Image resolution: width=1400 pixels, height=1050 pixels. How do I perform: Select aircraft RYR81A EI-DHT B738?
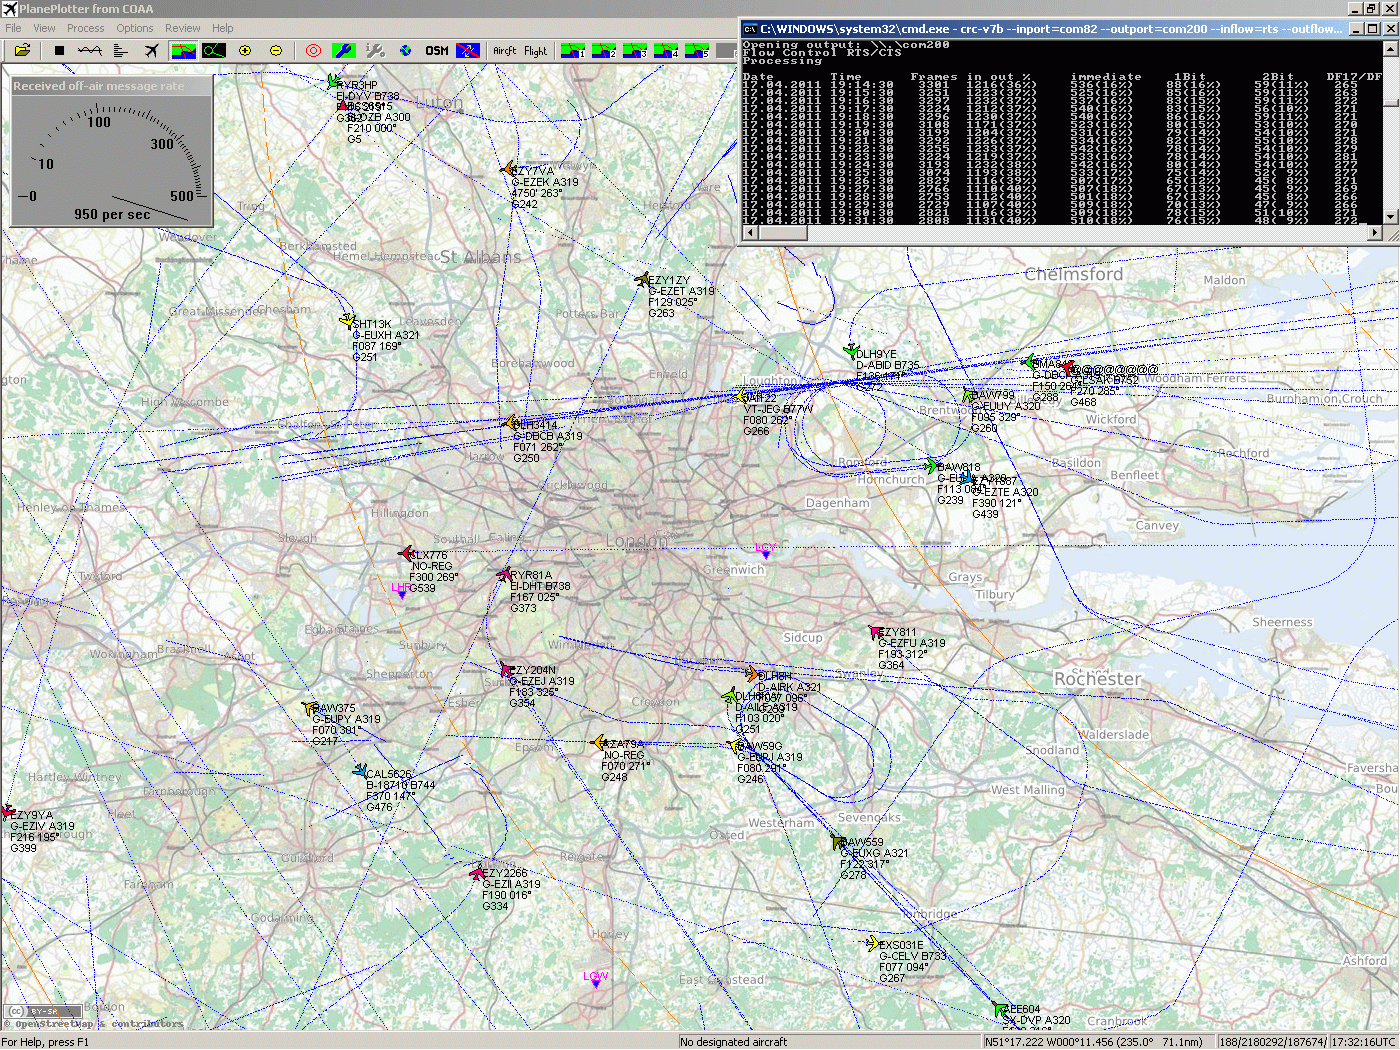(x=505, y=574)
